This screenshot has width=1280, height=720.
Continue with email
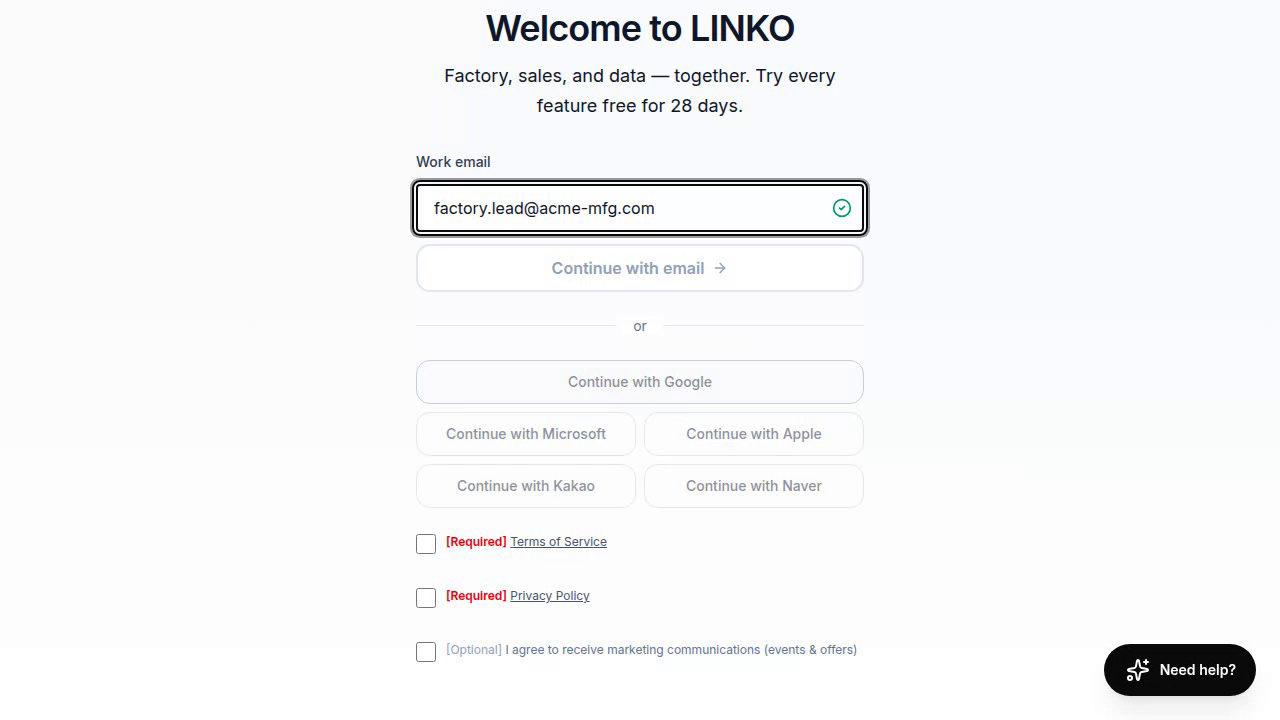point(640,268)
